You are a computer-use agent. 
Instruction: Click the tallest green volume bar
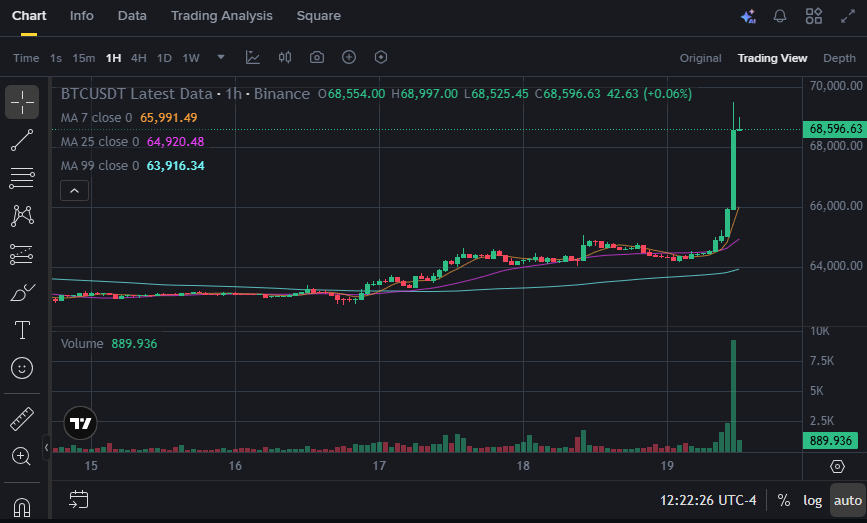734,396
